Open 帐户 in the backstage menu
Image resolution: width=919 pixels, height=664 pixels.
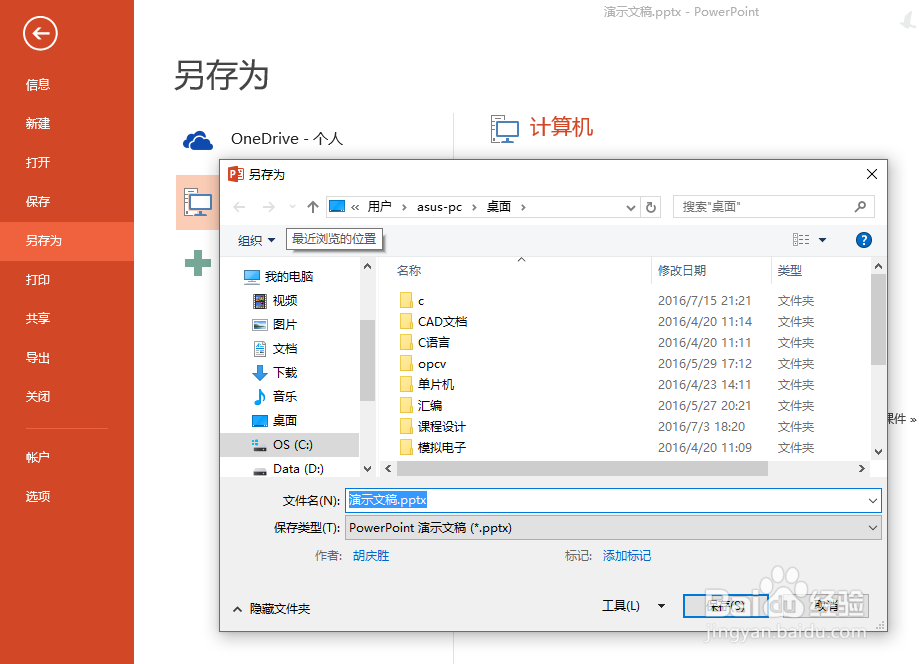(x=38, y=458)
